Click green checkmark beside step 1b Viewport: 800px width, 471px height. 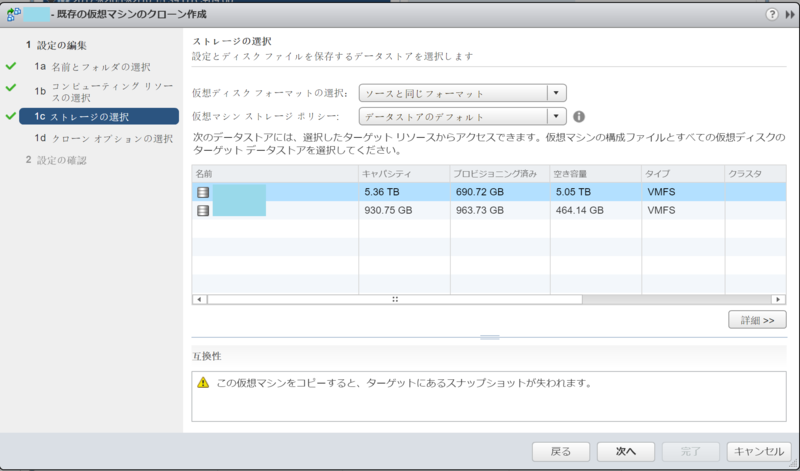point(11,87)
